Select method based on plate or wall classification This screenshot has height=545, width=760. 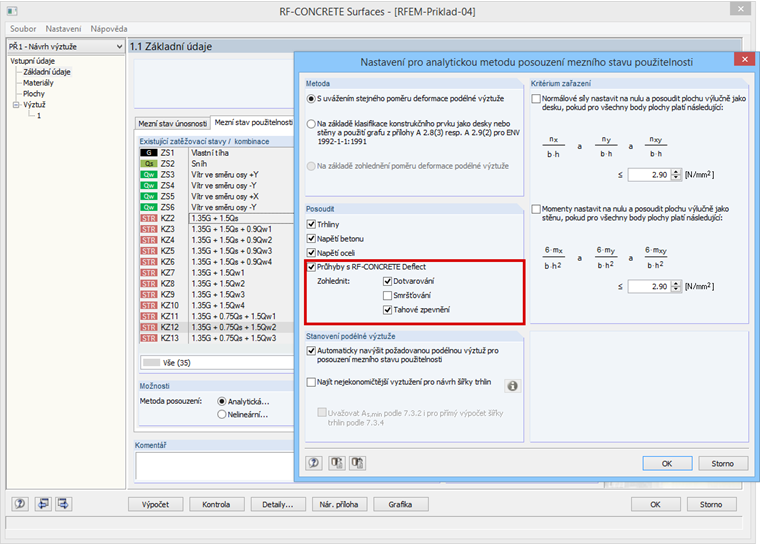tap(311, 124)
